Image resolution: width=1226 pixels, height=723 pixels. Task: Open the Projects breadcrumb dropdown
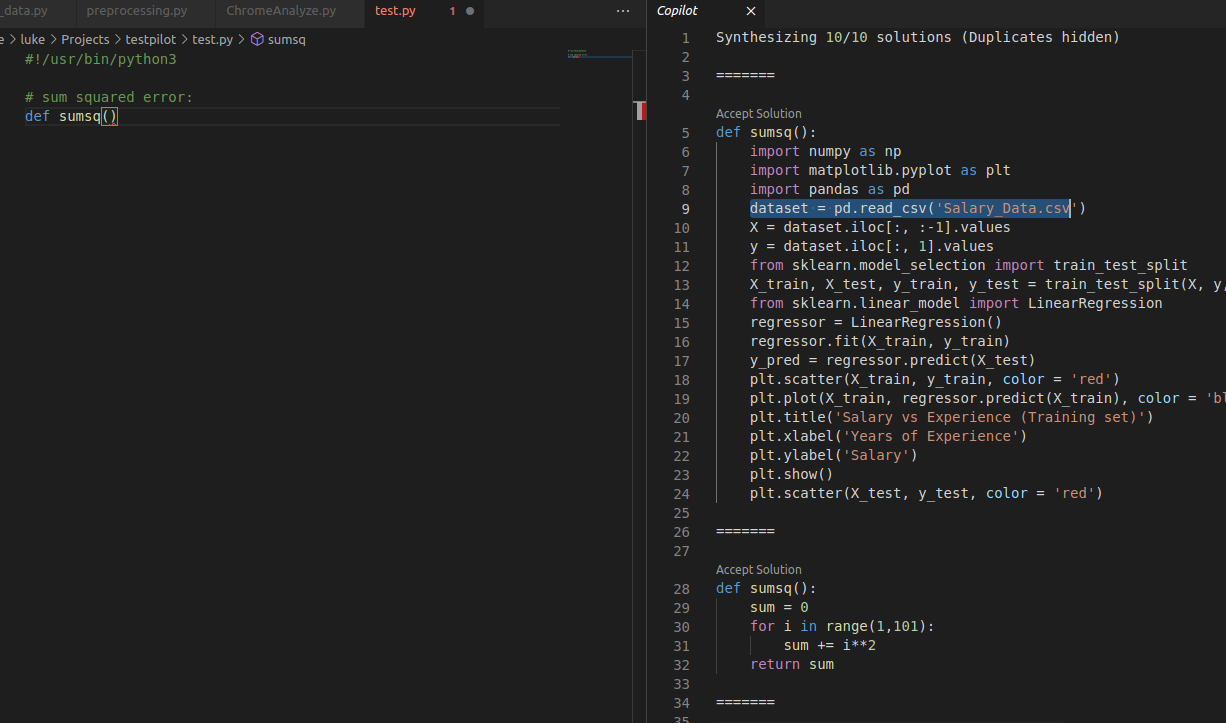pos(85,39)
